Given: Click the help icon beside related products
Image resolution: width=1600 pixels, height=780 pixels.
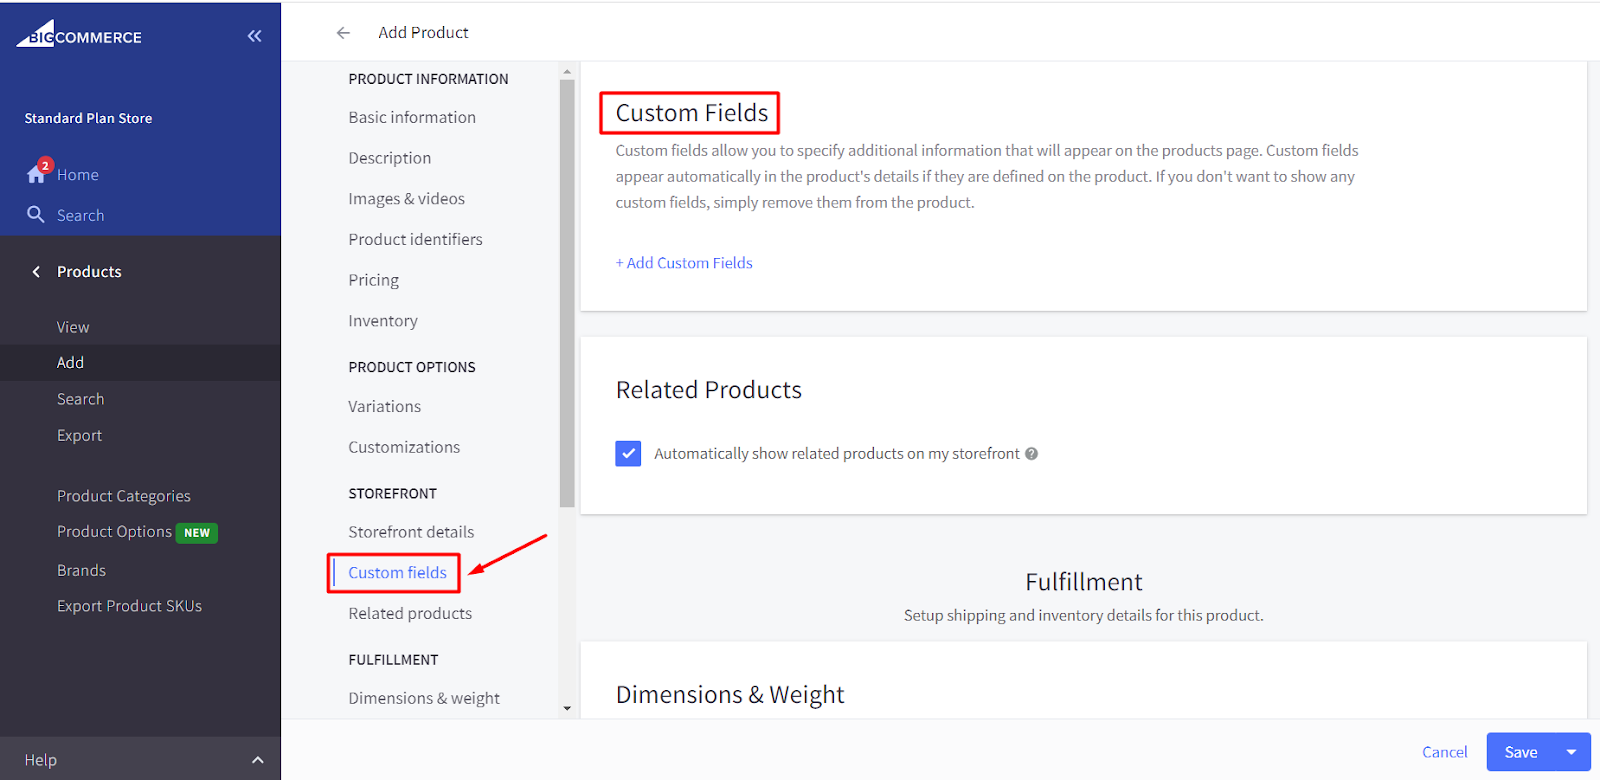Looking at the screenshot, I should click(1032, 454).
